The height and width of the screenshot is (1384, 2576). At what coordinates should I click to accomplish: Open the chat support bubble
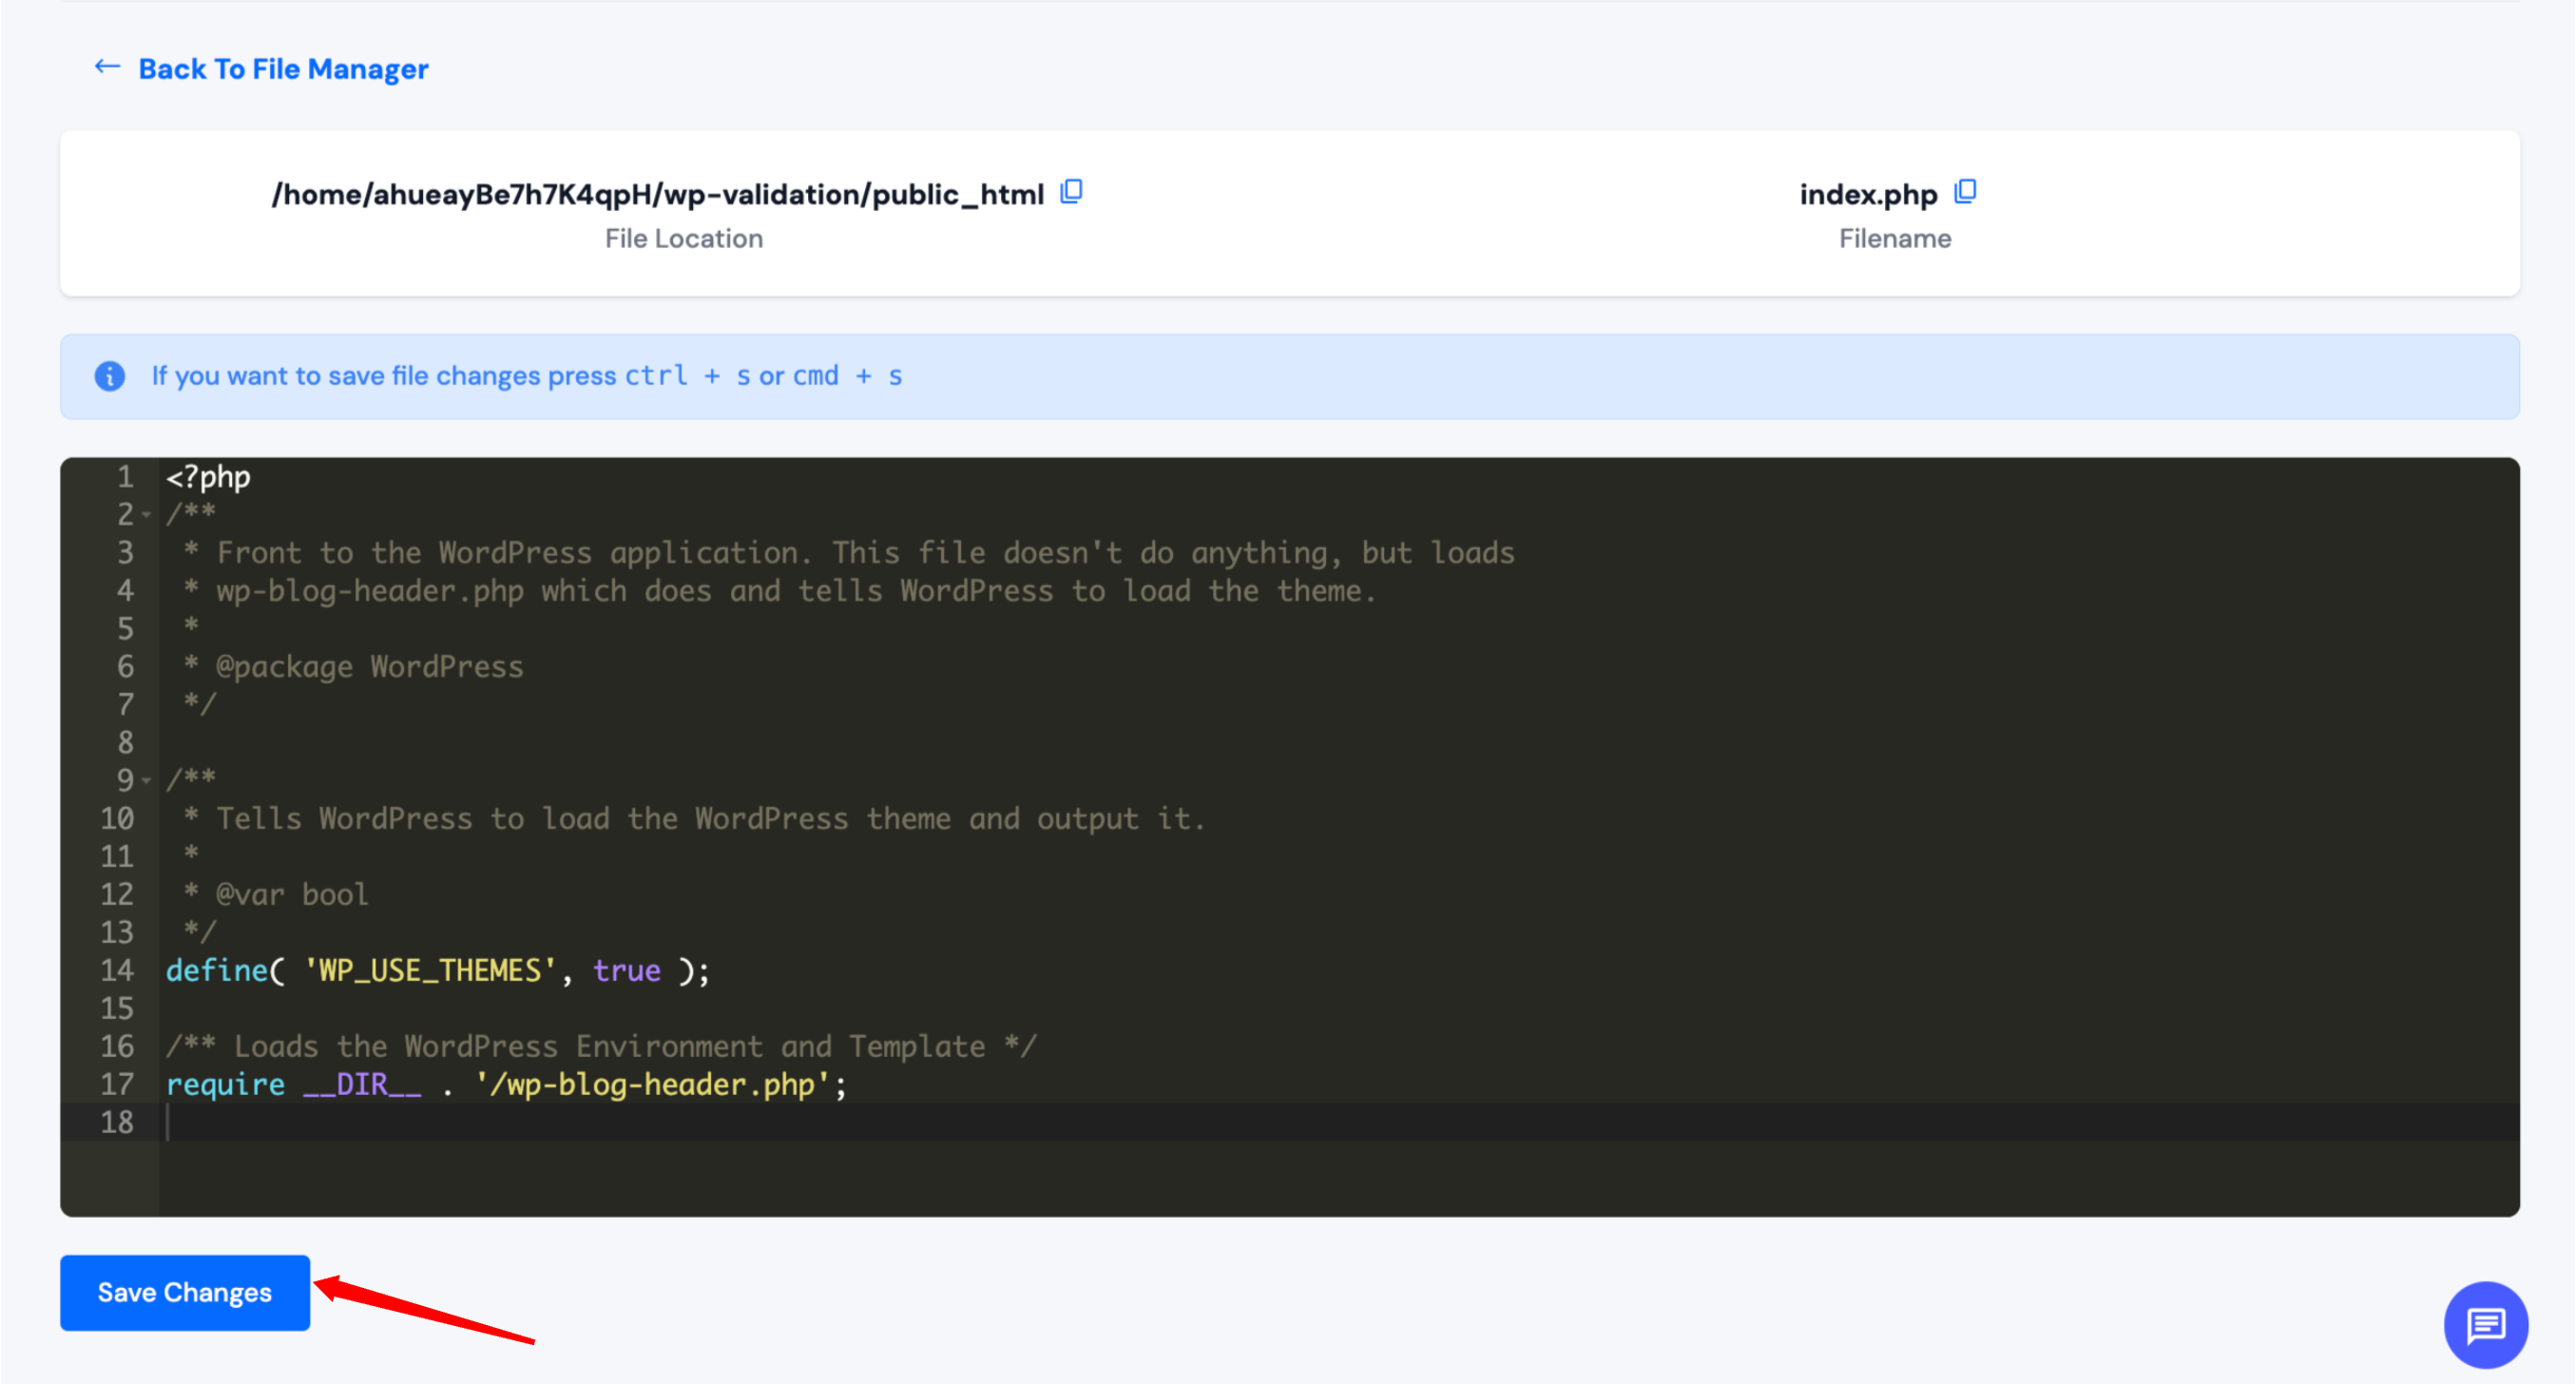coord(2485,1325)
